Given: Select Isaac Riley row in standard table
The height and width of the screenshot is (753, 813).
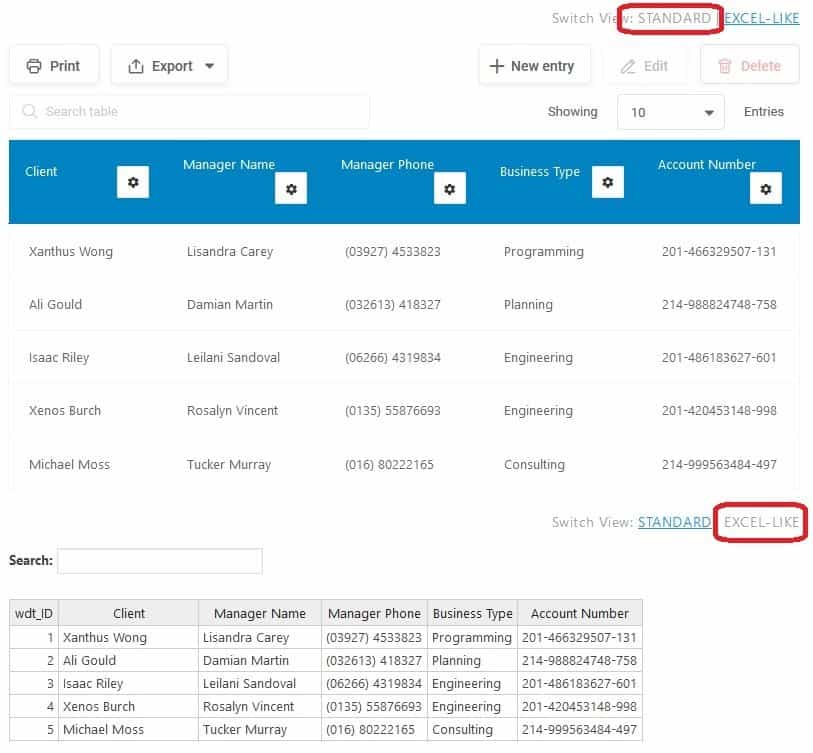Looking at the screenshot, I should (x=404, y=358).
